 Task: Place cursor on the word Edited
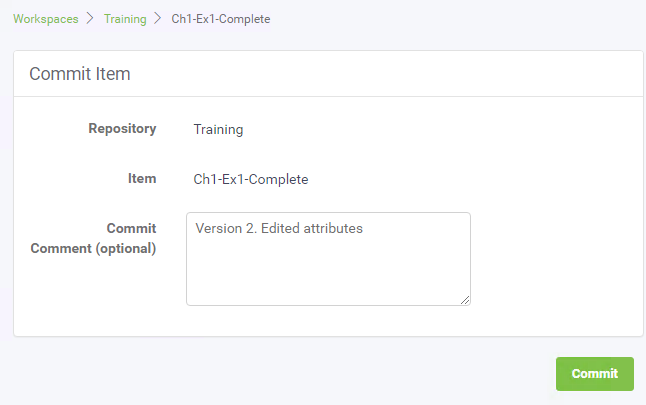click(280, 228)
